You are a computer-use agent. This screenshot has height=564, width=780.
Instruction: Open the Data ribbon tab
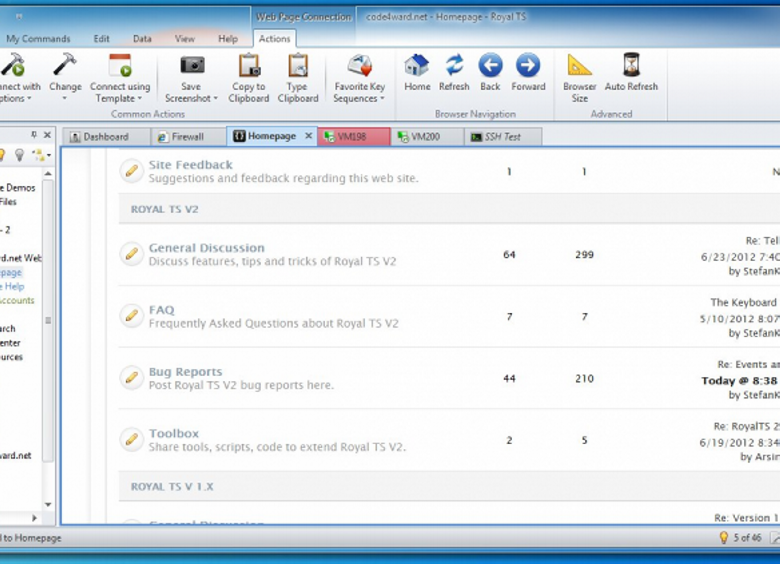(142, 39)
